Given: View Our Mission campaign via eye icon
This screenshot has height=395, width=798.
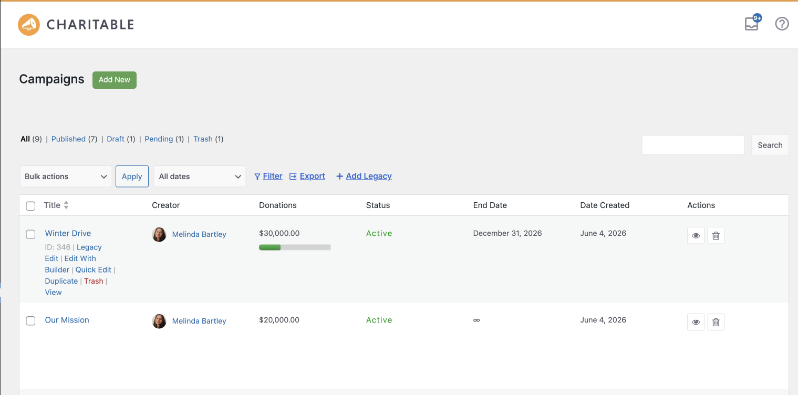Looking at the screenshot, I should [696, 322].
